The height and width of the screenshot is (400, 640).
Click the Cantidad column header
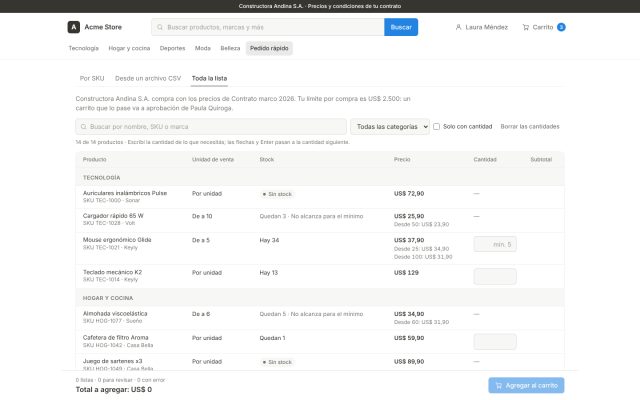485,159
